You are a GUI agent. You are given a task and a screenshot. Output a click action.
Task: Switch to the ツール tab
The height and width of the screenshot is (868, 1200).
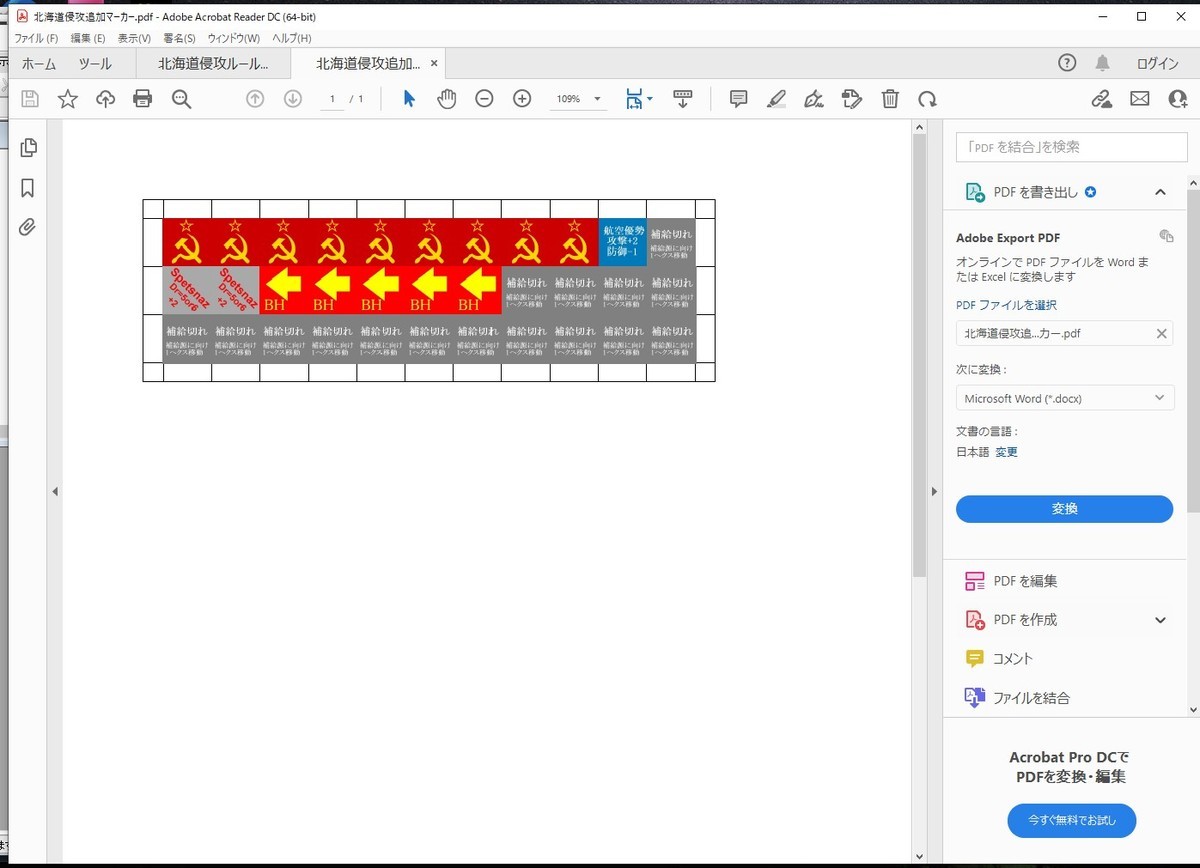coord(95,63)
